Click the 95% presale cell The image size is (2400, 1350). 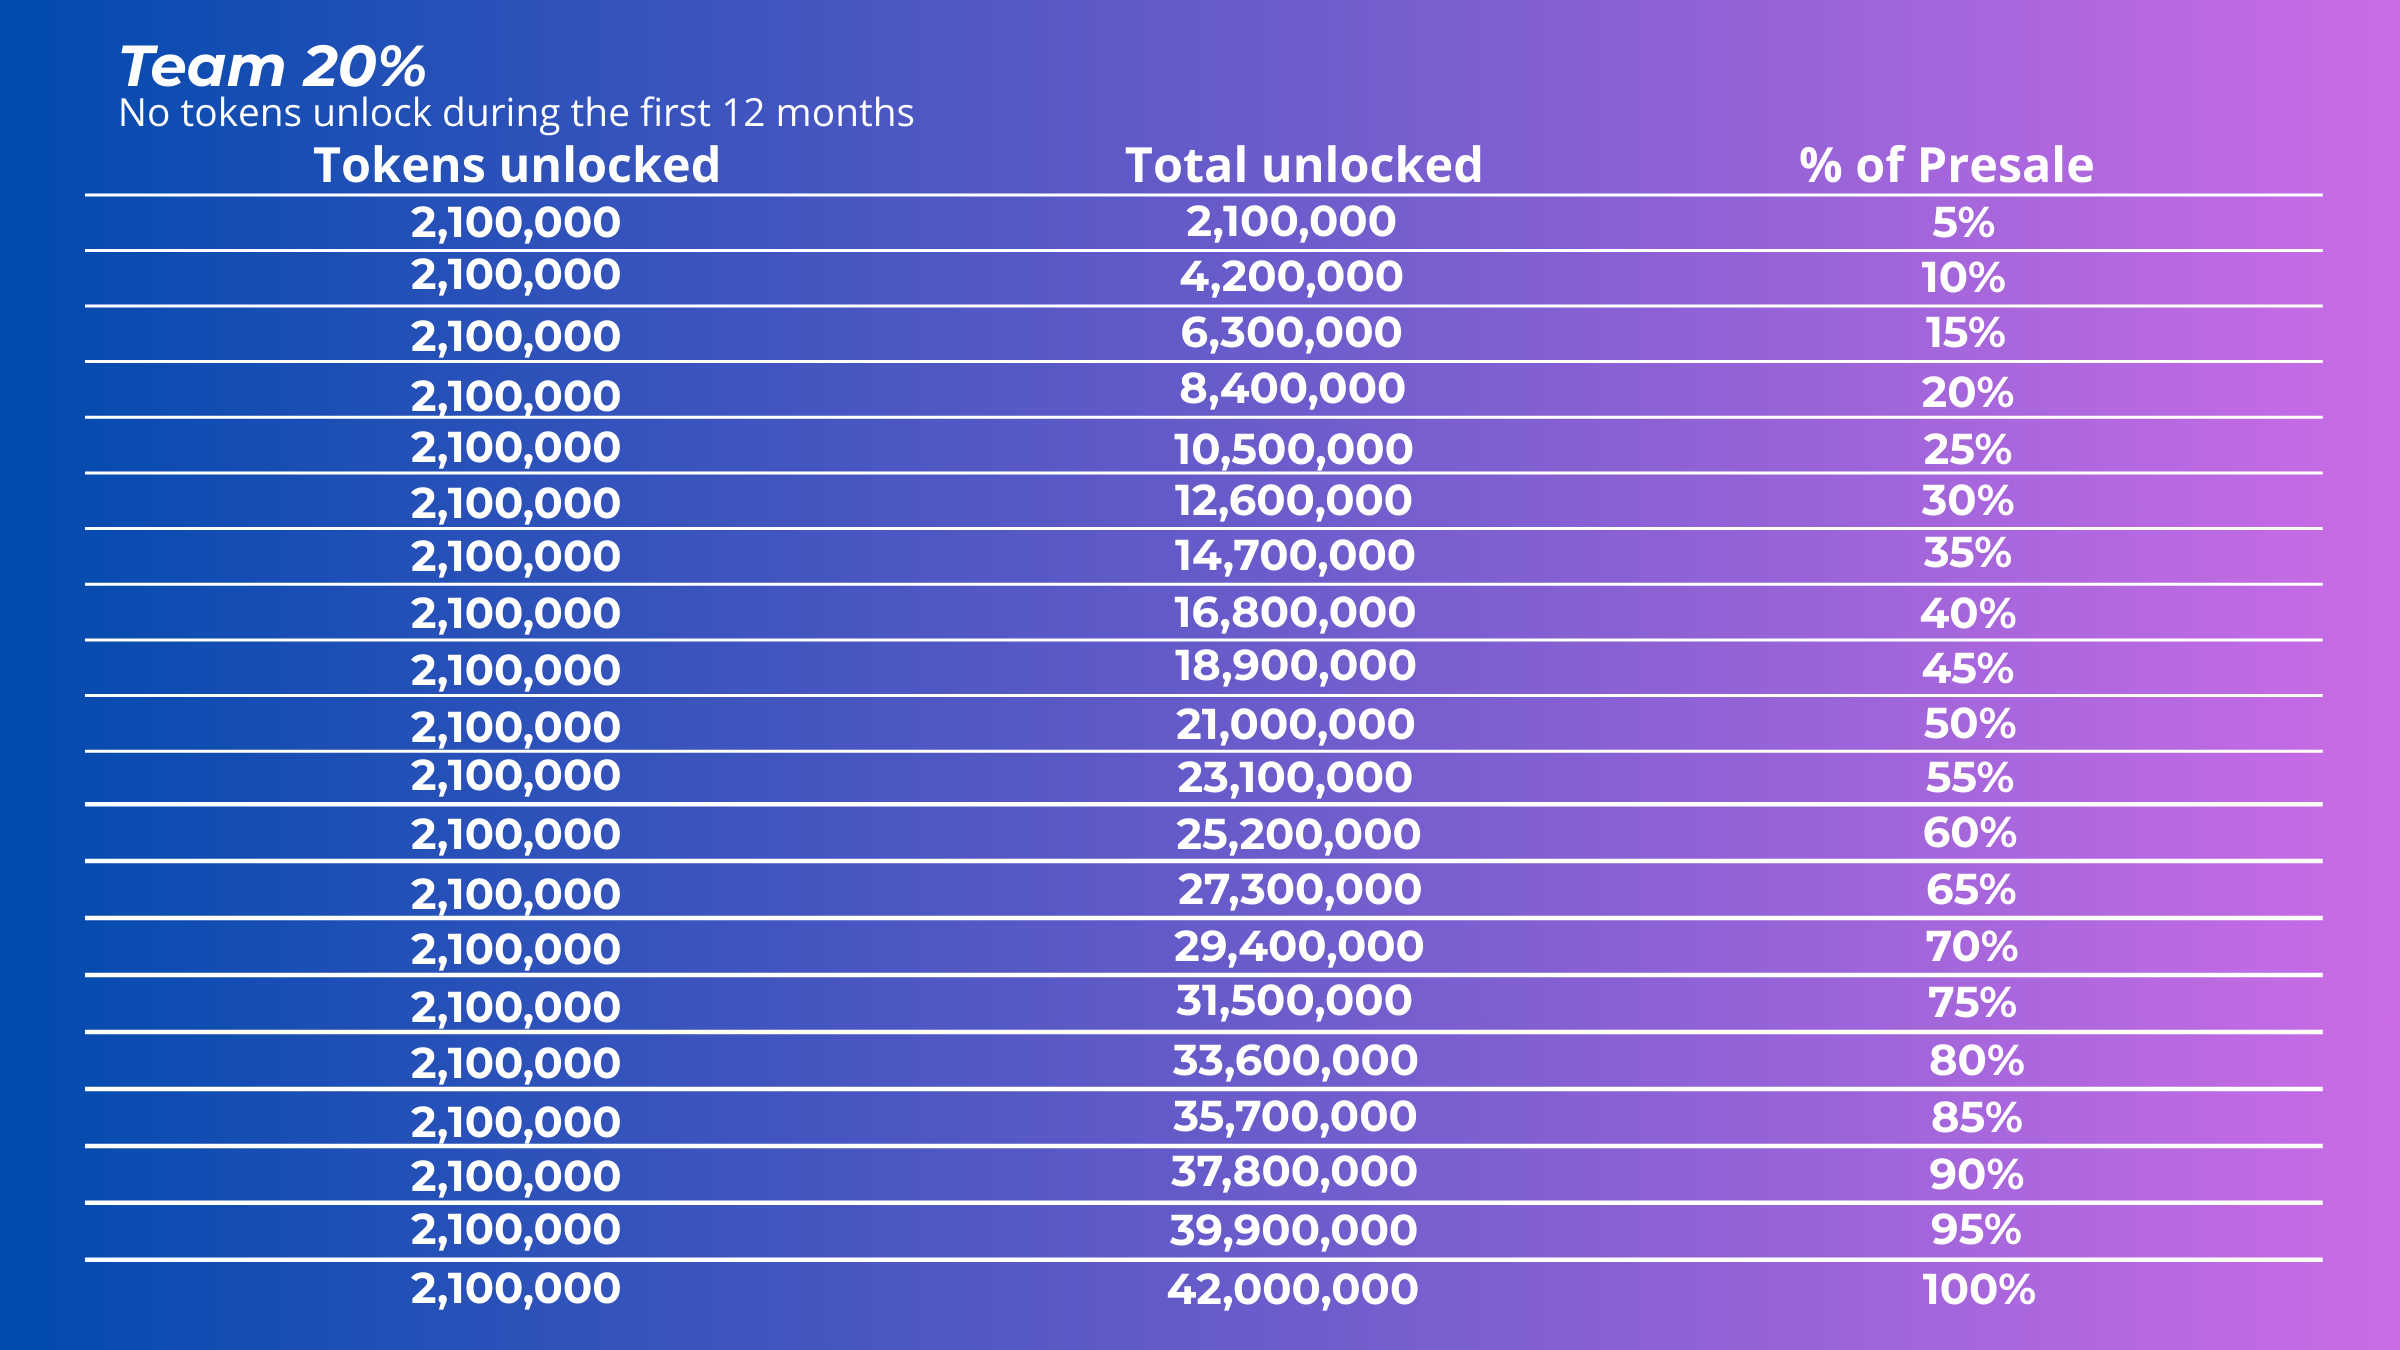pos(1976,1230)
